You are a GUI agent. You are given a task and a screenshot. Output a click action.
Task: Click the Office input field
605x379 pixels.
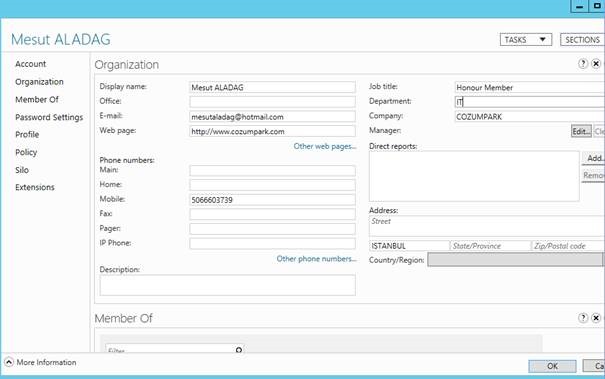point(272,102)
